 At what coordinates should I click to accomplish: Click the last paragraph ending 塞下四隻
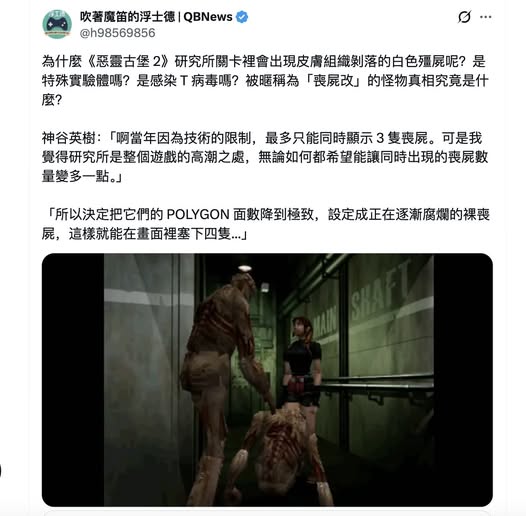[266, 224]
